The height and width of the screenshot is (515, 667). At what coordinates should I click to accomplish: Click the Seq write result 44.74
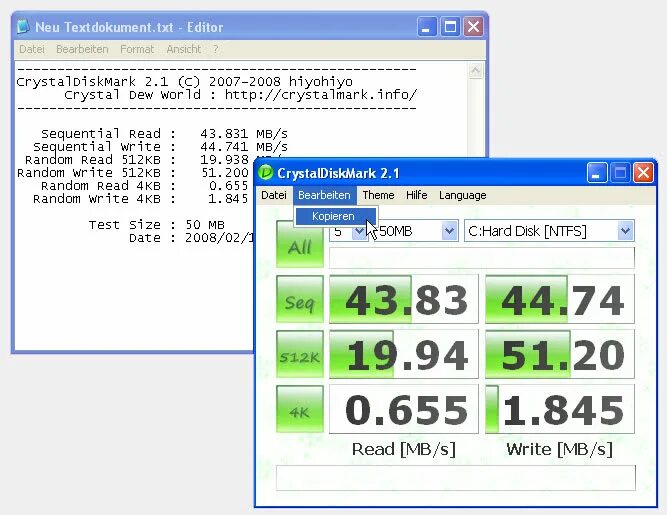pyautogui.click(x=560, y=299)
